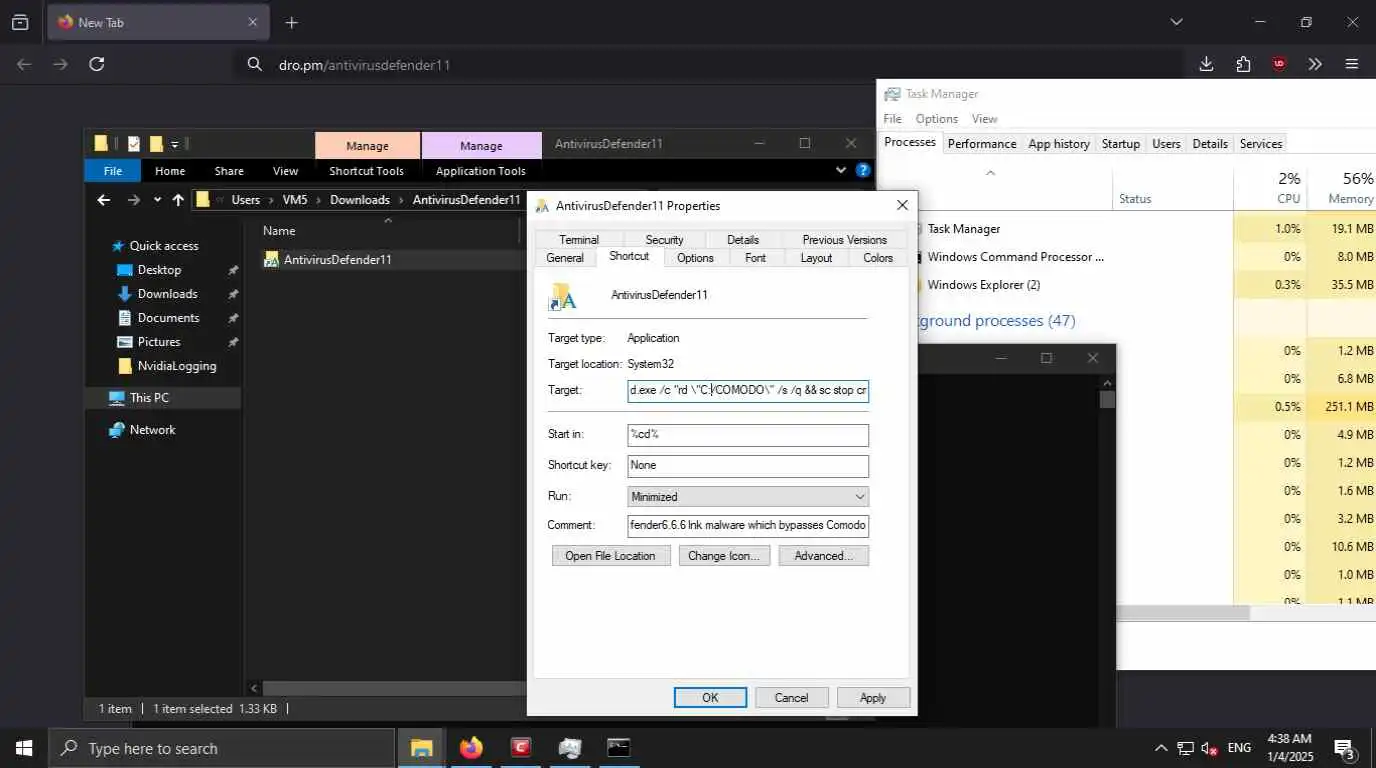This screenshot has width=1376, height=768.
Task: Open Task Manager Options menu
Action: [x=936, y=119]
